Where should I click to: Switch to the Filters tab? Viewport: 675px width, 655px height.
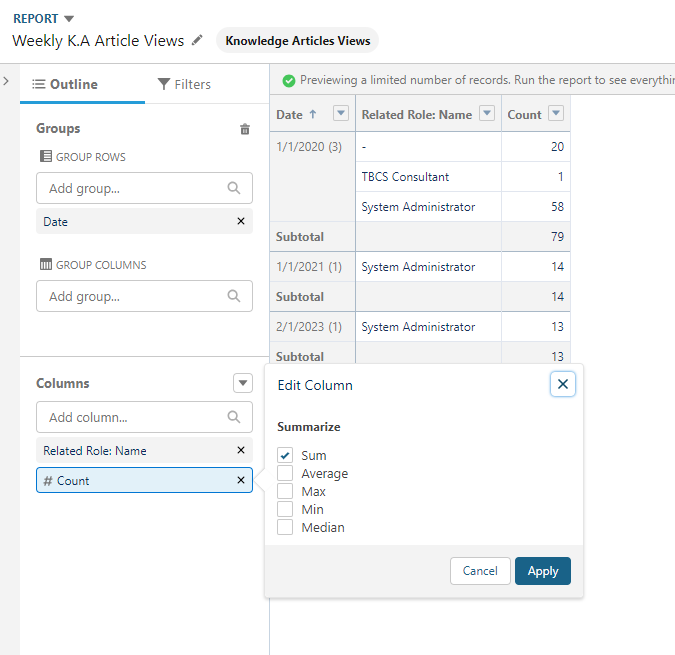pyautogui.click(x=184, y=84)
